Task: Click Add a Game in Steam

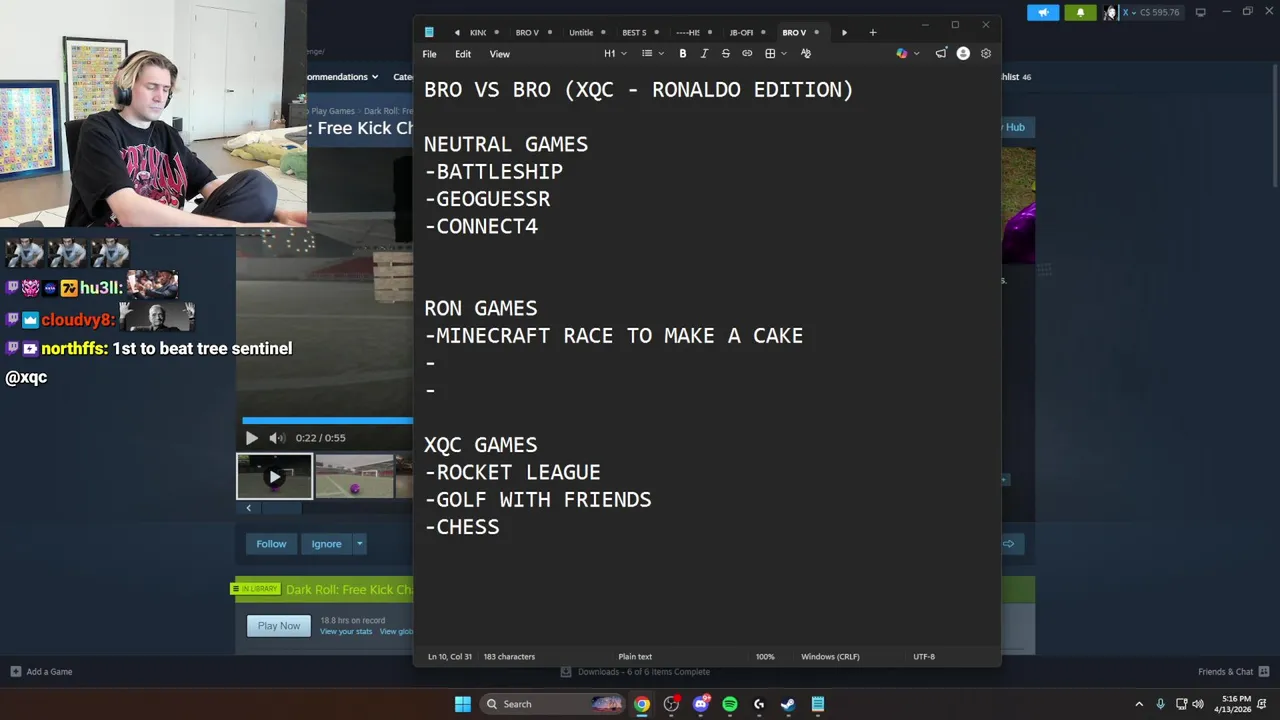Action: click(41, 672)
